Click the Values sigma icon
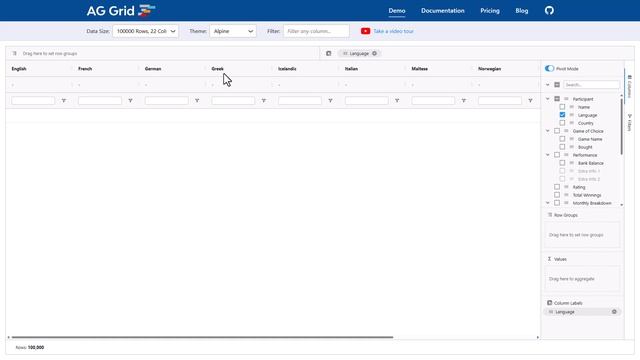This screenshot has width=640, height=360. (549, 259)
